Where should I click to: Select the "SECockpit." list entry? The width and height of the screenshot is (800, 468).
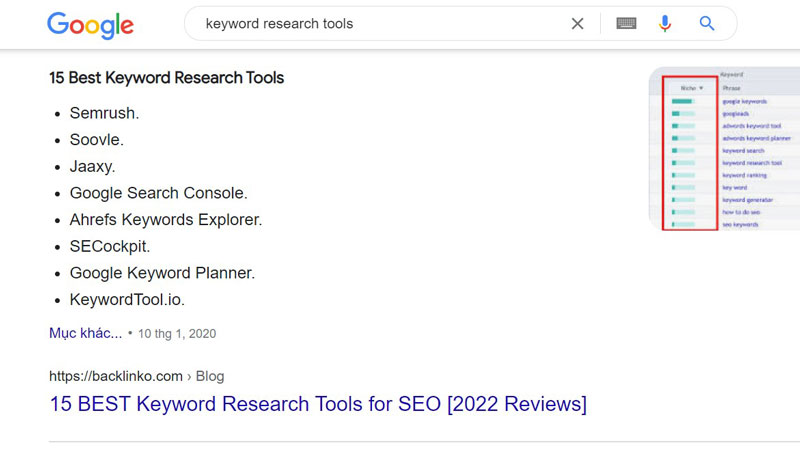[x=110, y=246]
